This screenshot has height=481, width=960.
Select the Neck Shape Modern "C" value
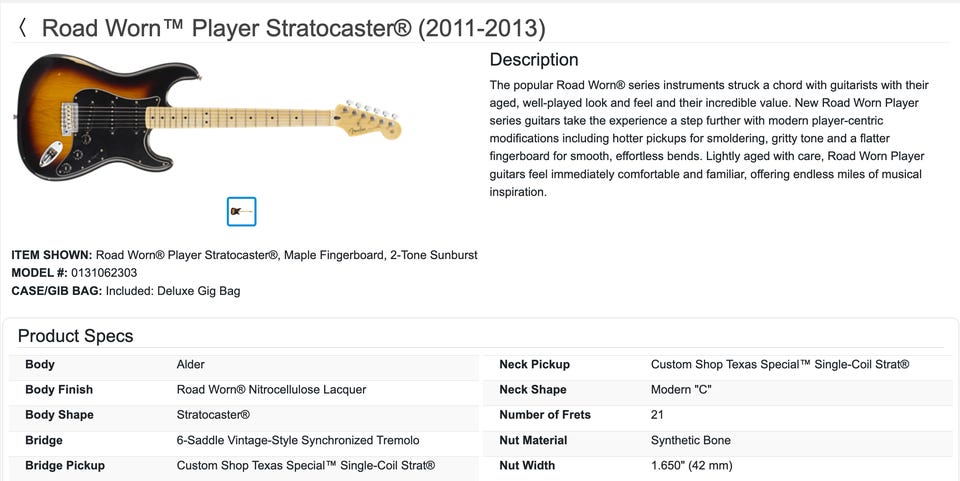pyautogui.click(x=681, y=390)
